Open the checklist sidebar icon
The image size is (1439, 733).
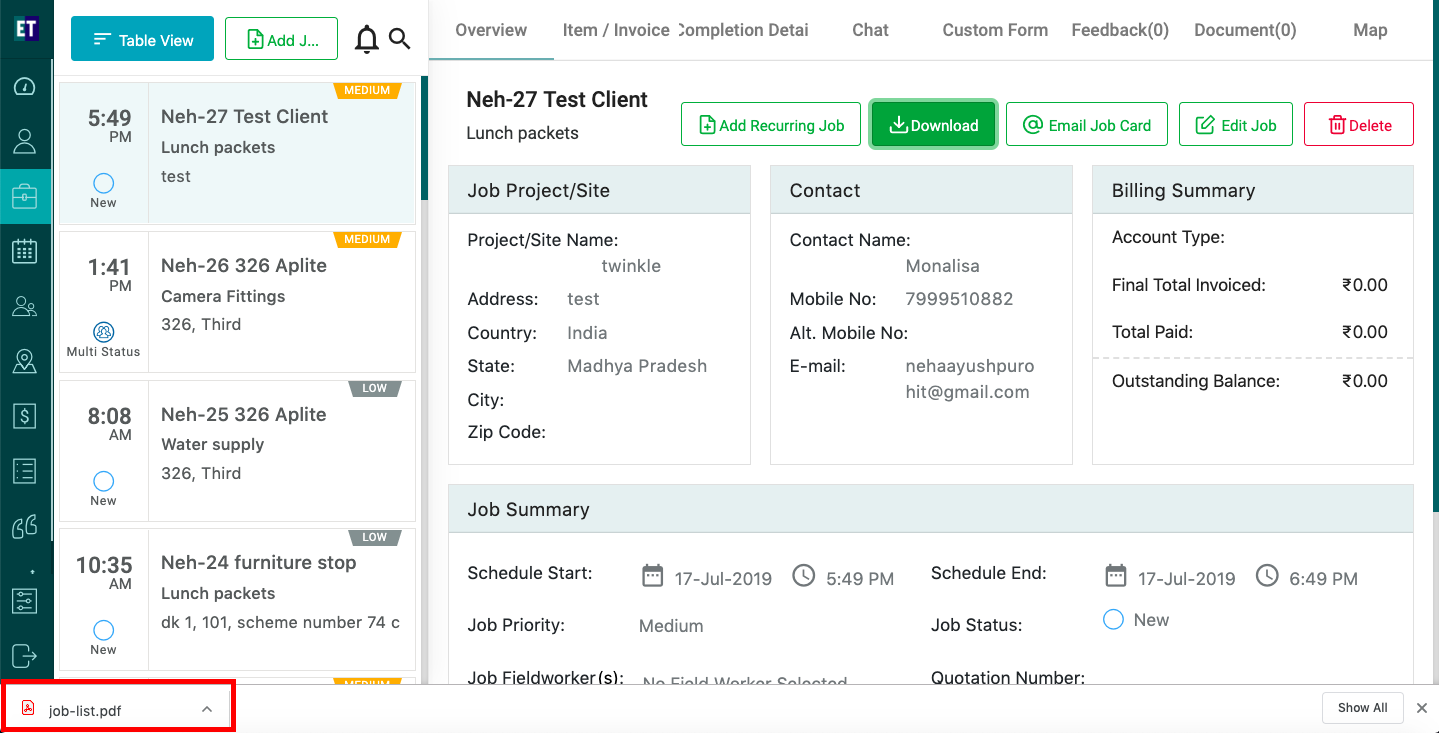click(25, 470)
